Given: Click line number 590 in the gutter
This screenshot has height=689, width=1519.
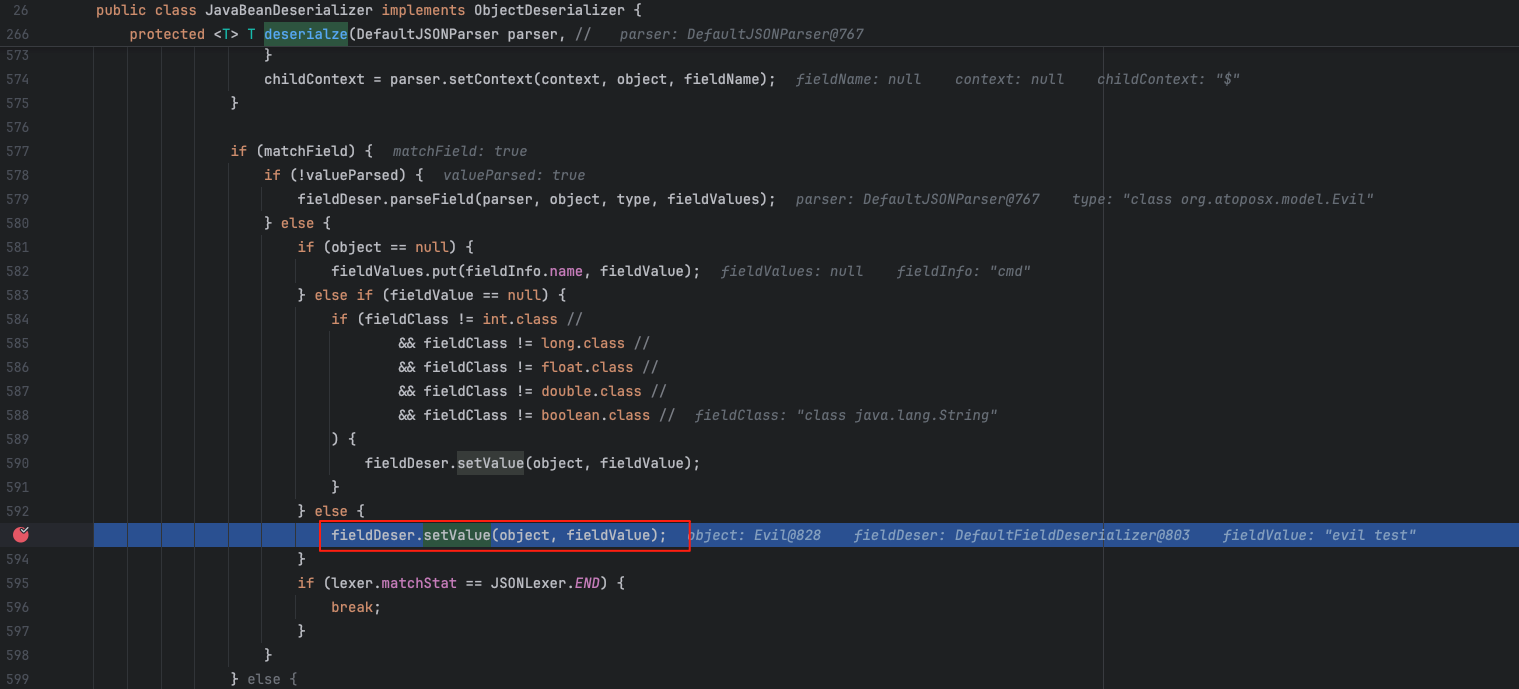Looking at the screenshot, I should tap(17, 463).
